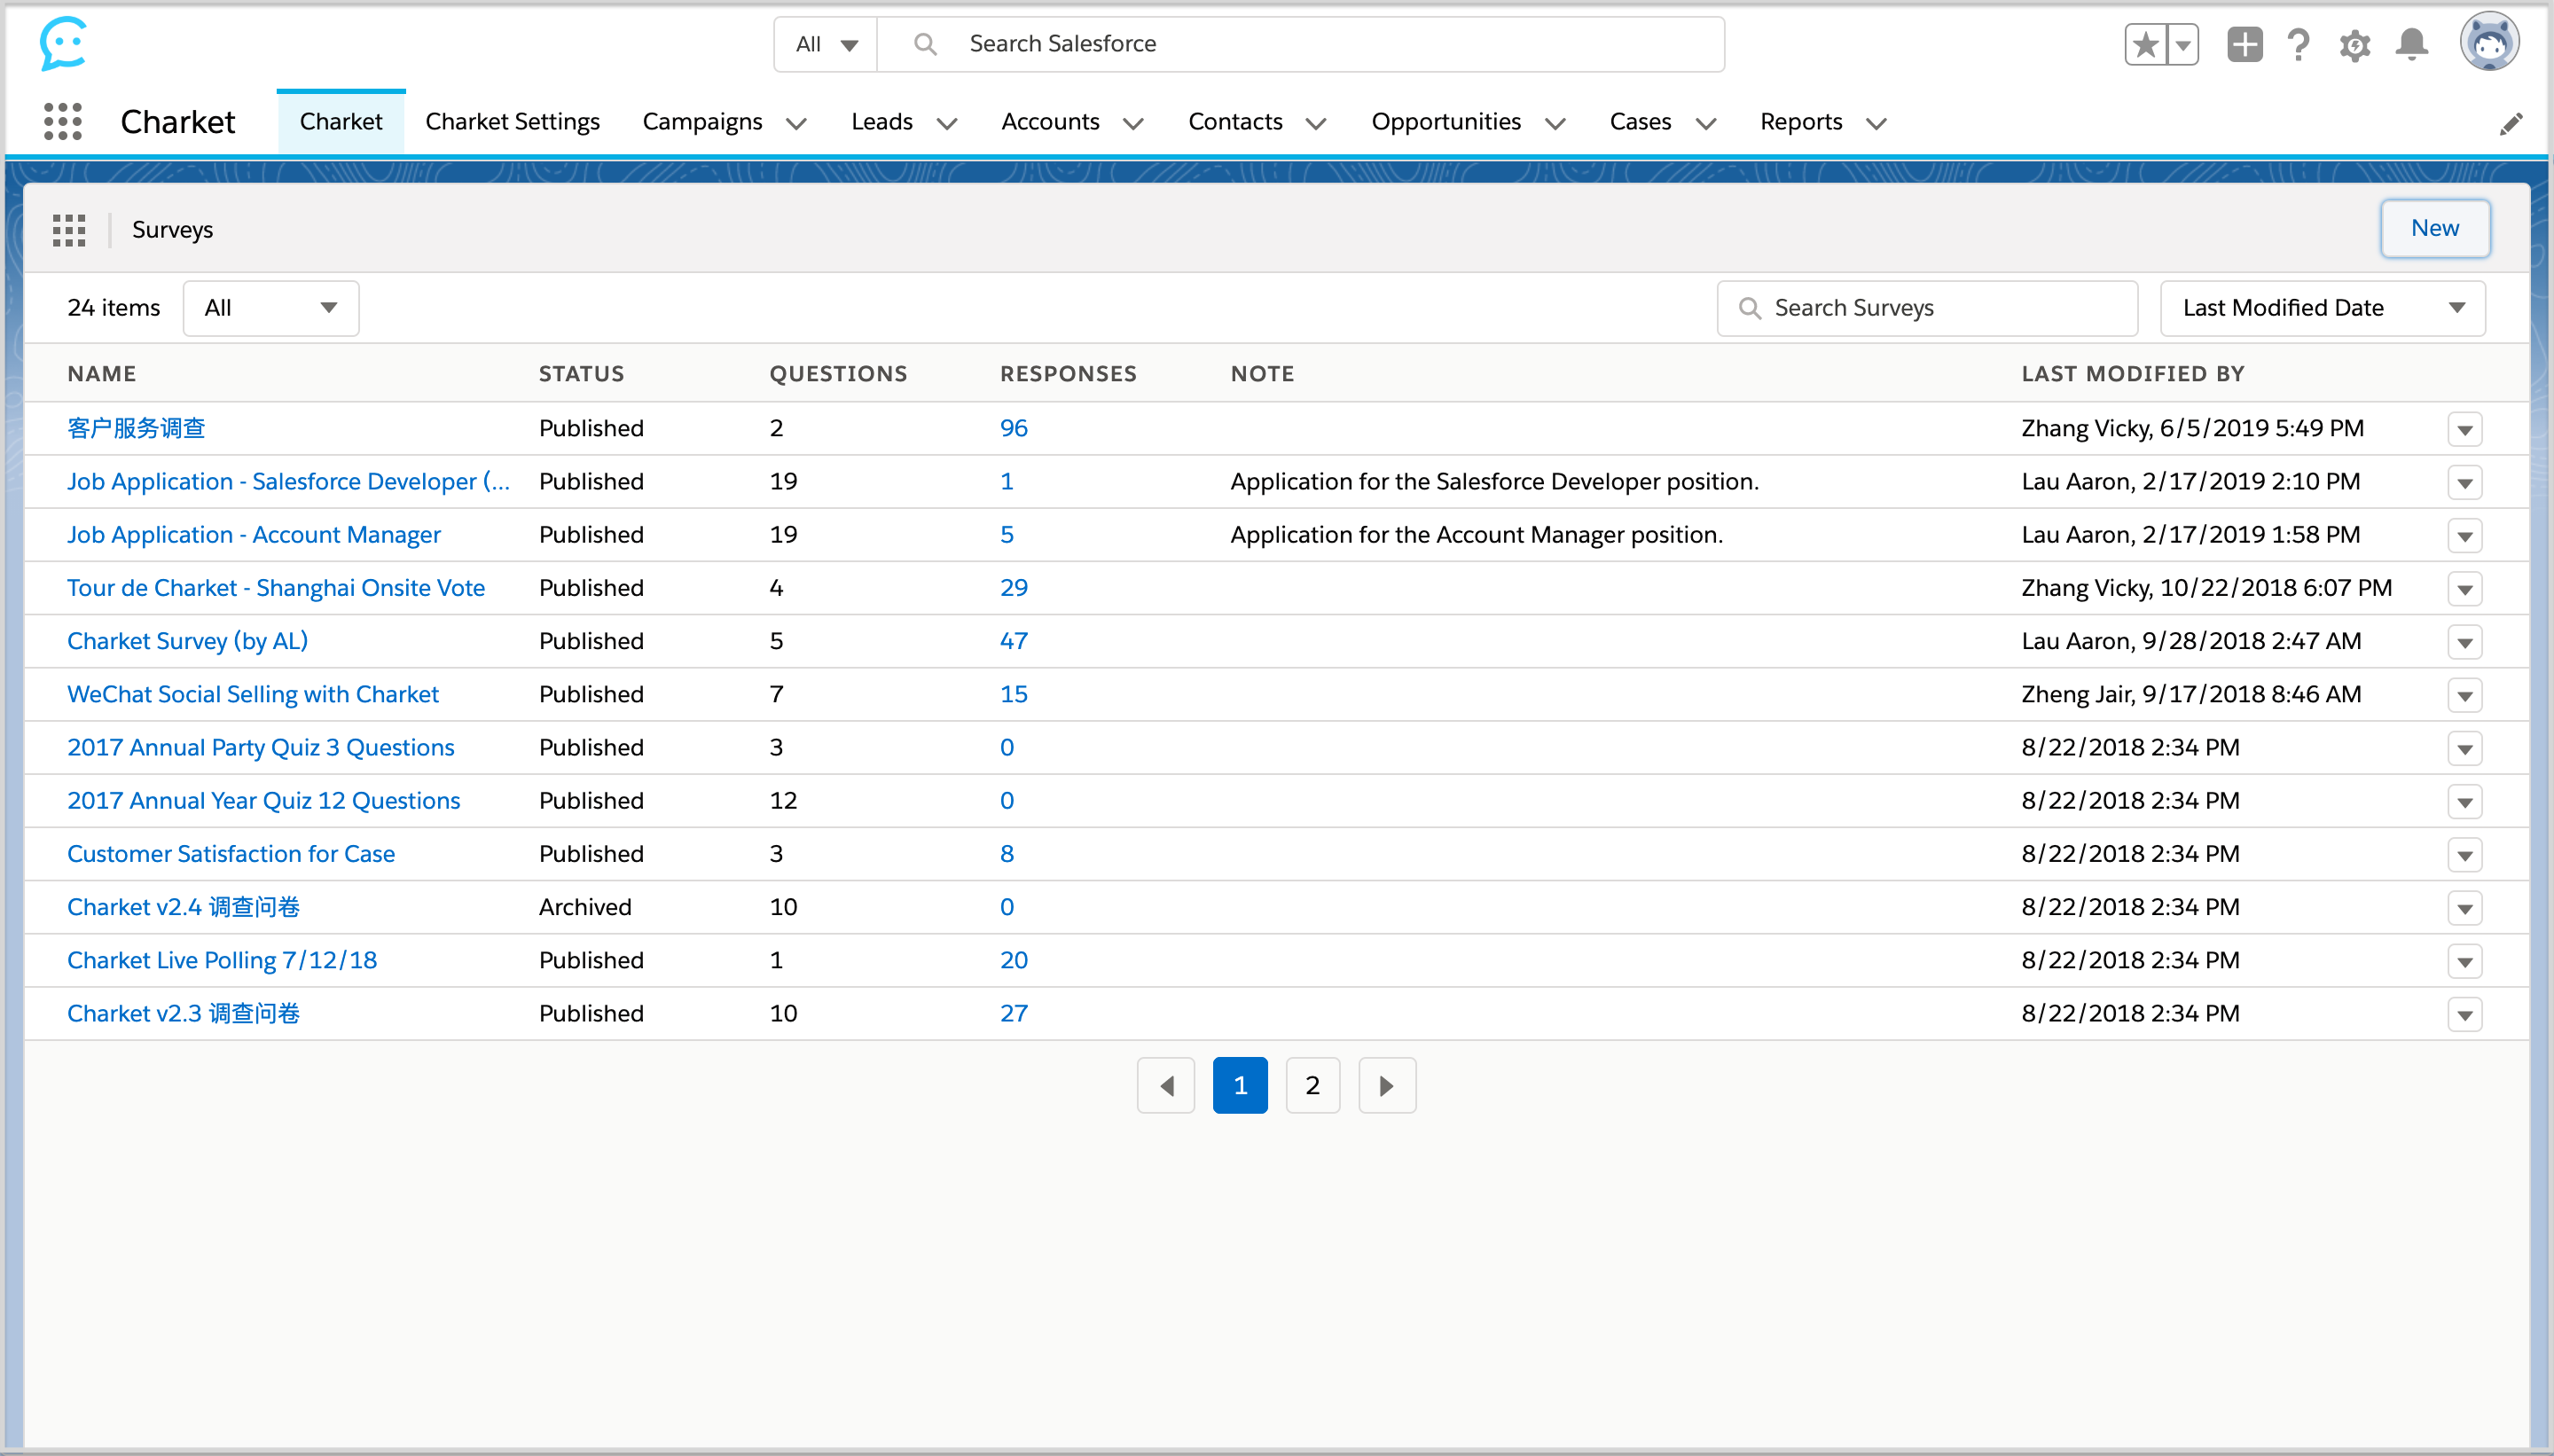This screenshot has height=1456, width=2554.
Task: Expand the Campaigns tab chevron
Action: pos(796,124)
